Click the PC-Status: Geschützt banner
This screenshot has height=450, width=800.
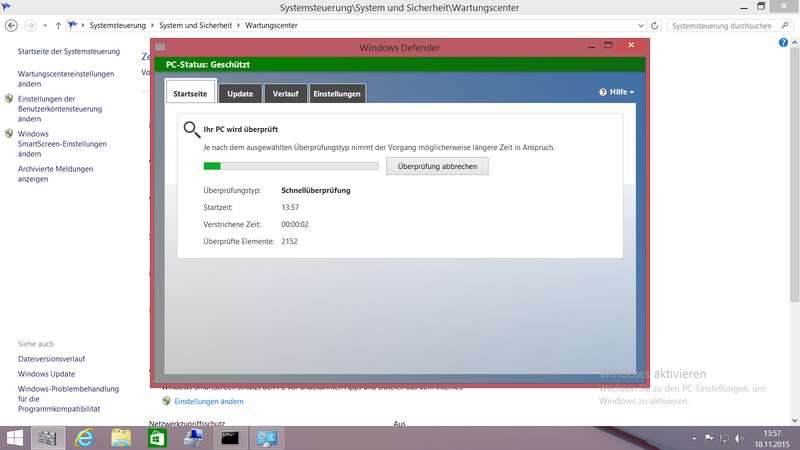[400, 65]
